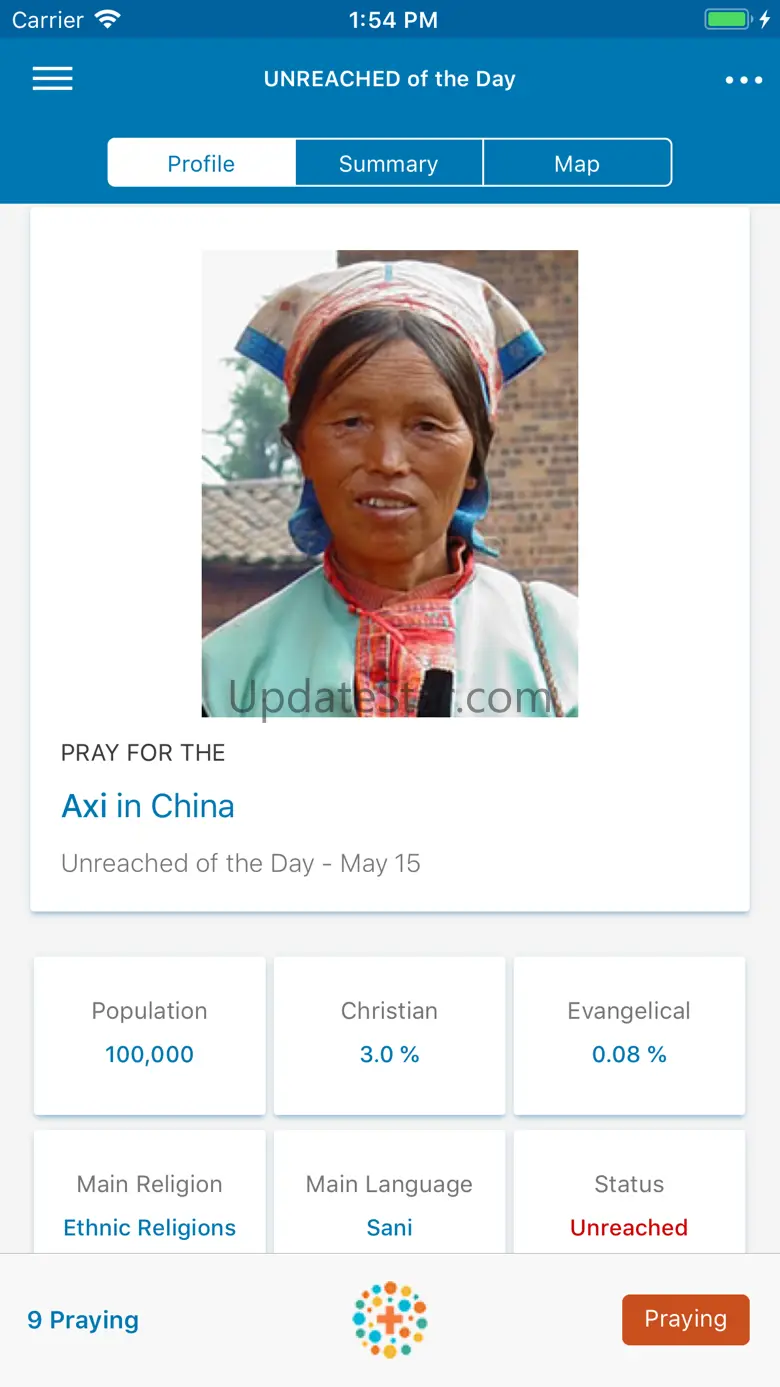Switch to the Profile tab
780x1387 pixels.
[201, 164]
